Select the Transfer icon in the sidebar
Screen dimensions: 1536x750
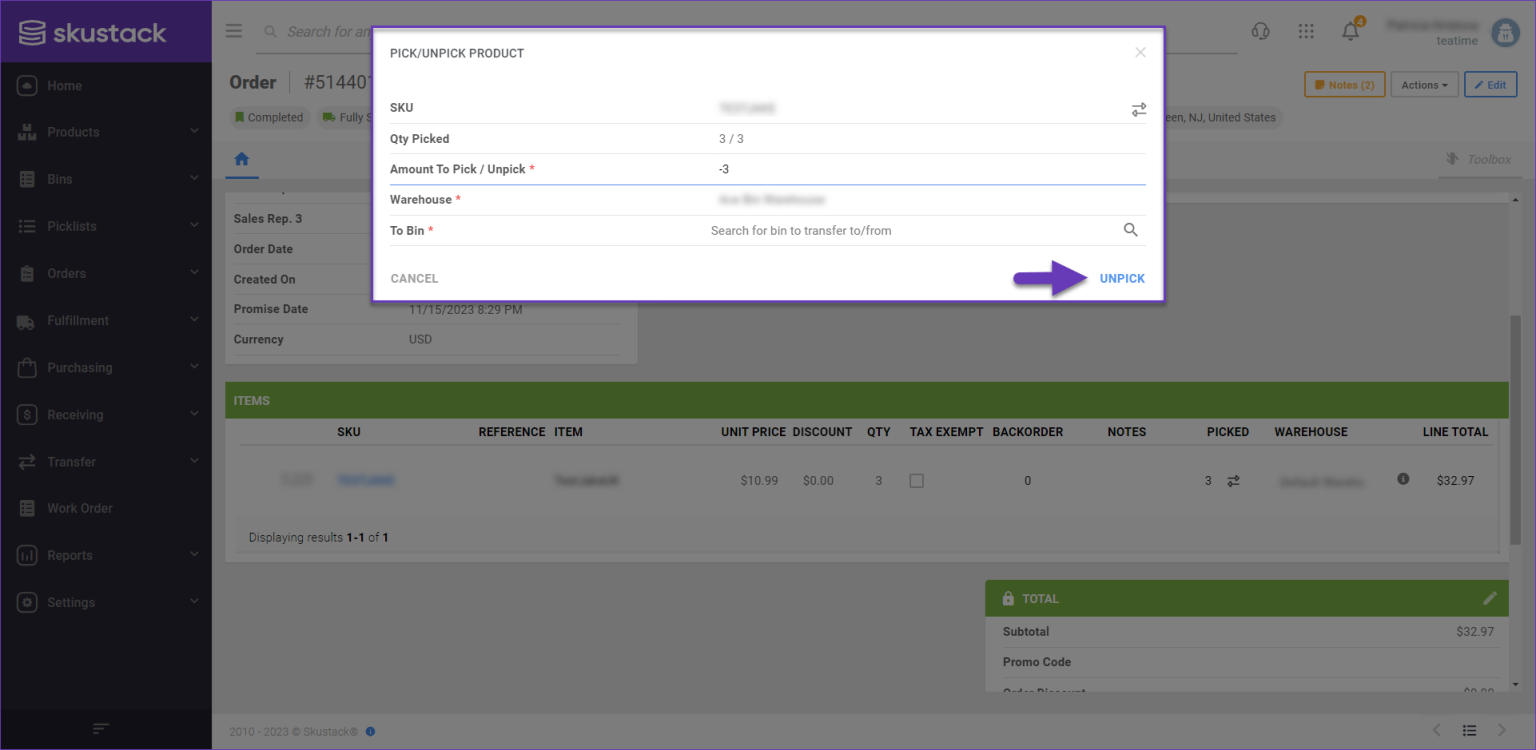(x=29, y=461)
